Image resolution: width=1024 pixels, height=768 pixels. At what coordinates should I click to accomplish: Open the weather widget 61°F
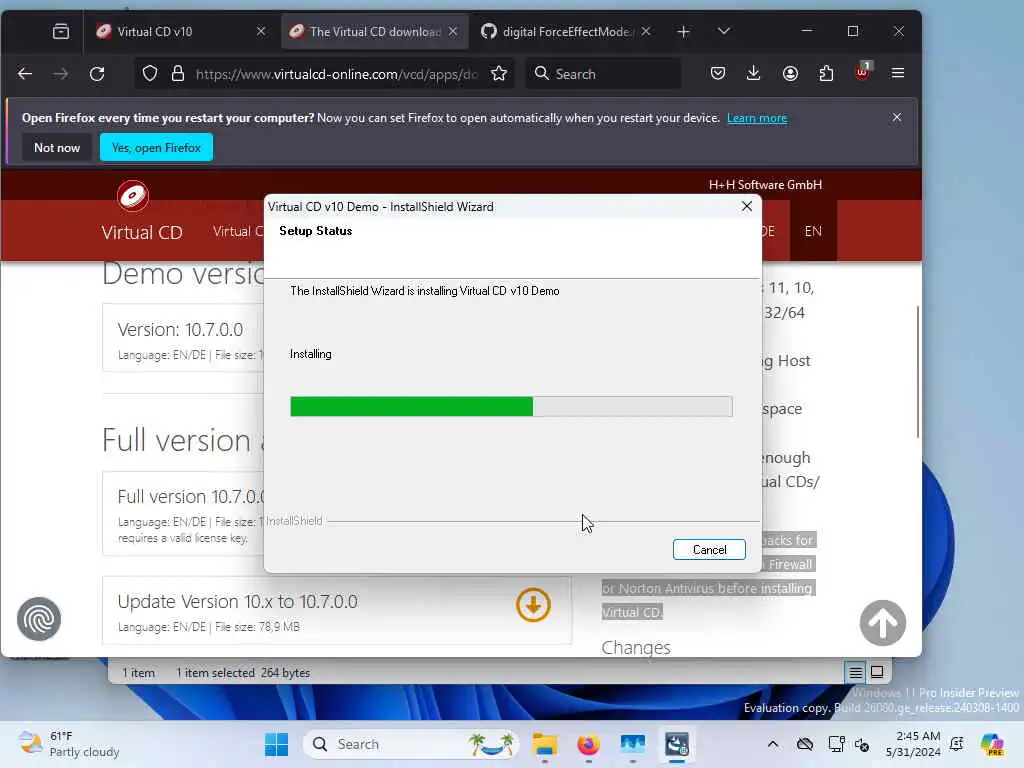point(69,744)
